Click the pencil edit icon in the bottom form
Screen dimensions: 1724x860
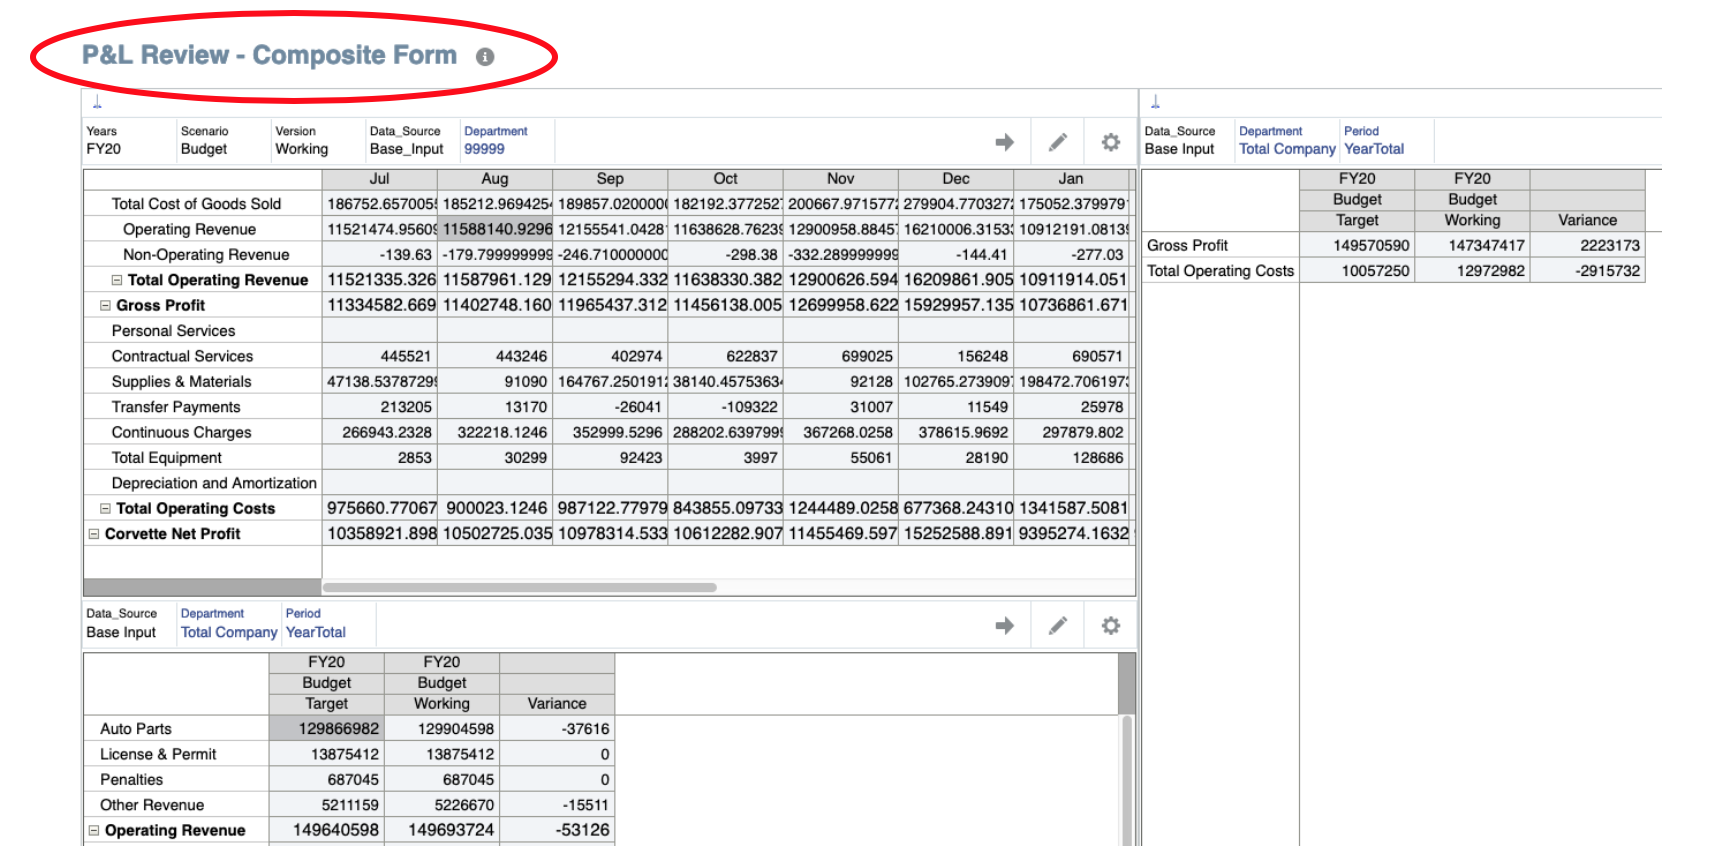click(x=1058, y=625)
